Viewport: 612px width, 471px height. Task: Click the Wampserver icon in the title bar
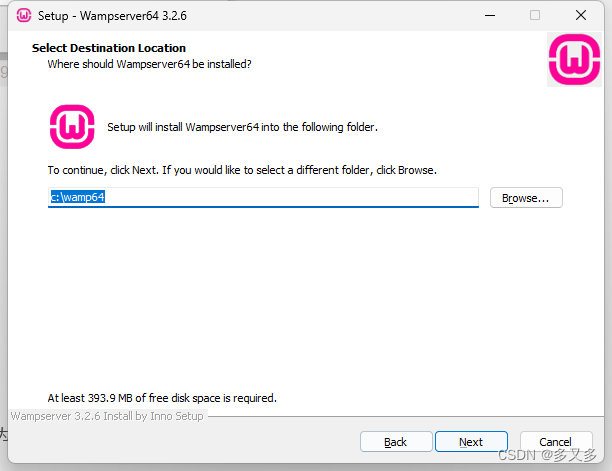[x=24, y=16]
